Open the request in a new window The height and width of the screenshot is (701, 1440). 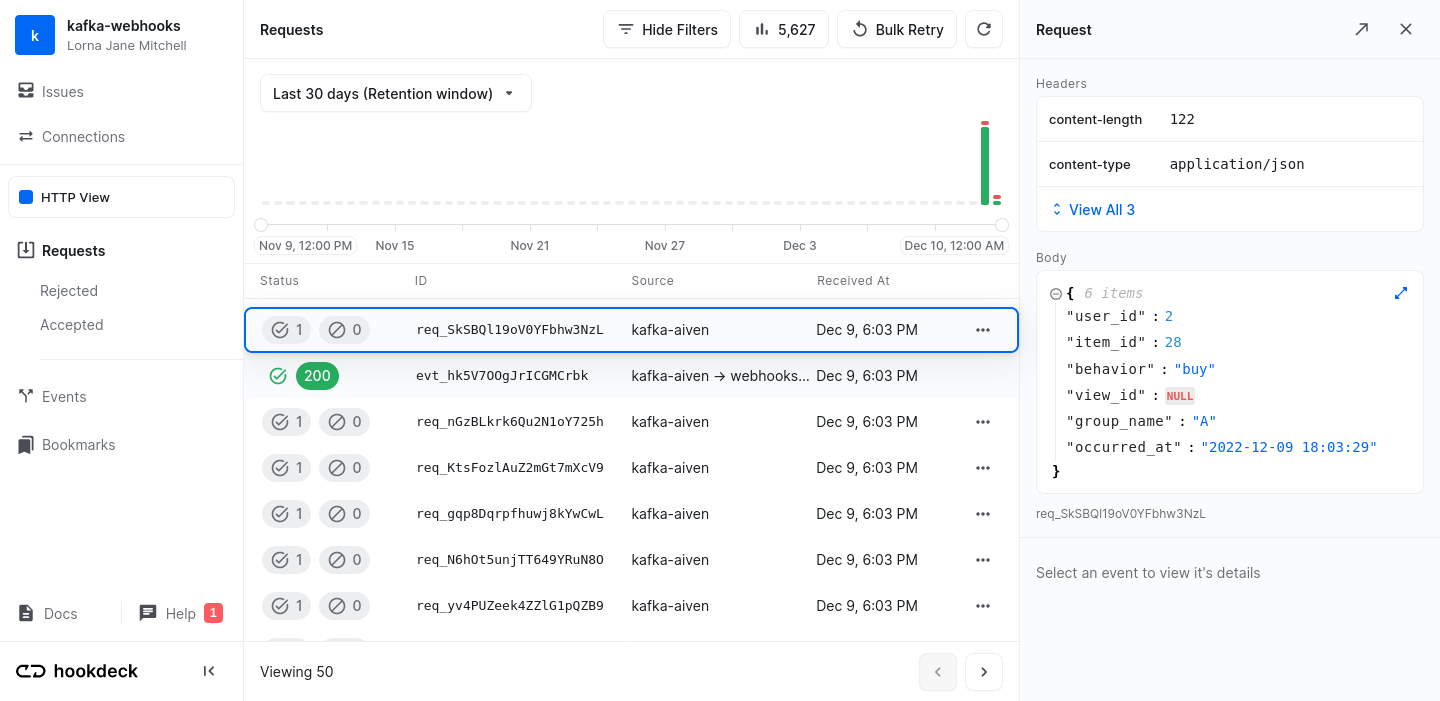(x=1361, y=29)
